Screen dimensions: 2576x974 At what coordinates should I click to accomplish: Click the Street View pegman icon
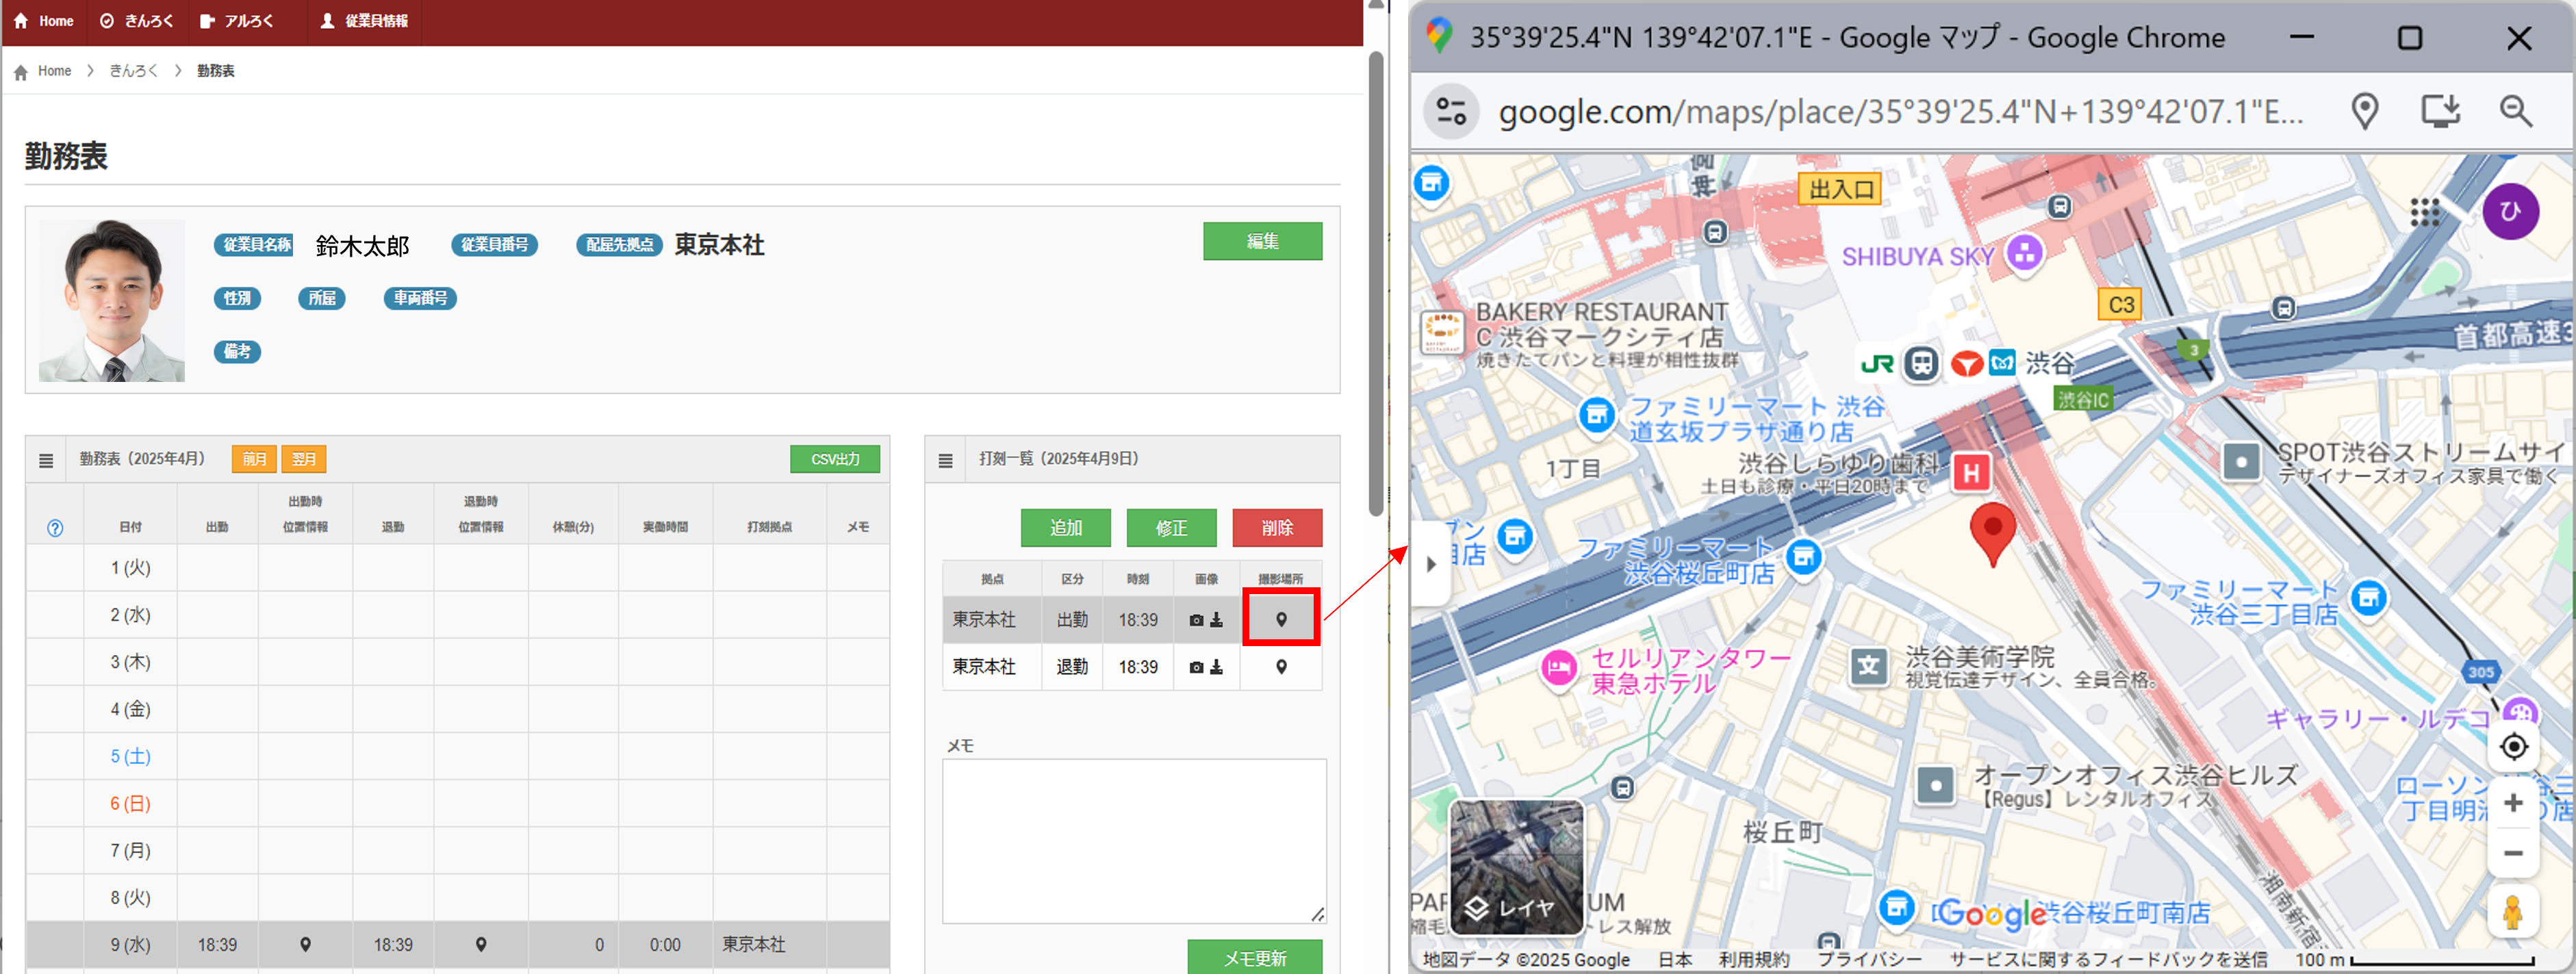pos(2513,912)
